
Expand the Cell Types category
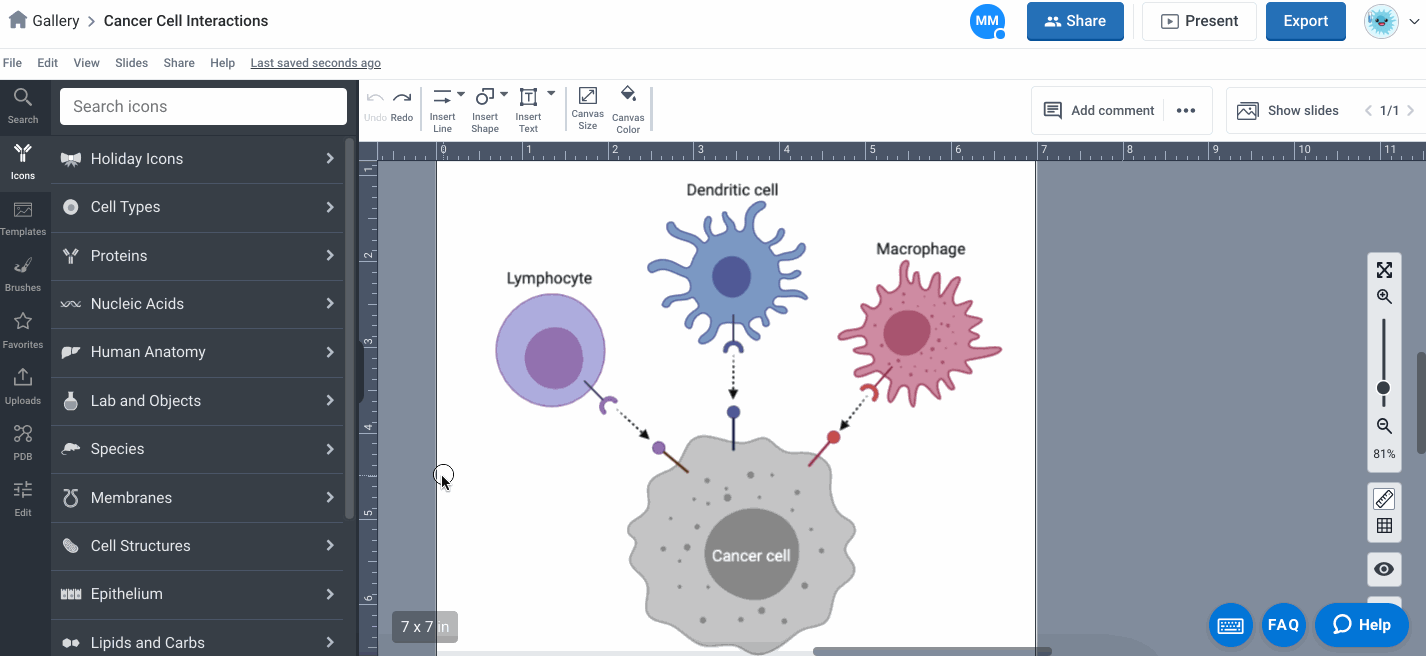(198, 207)
